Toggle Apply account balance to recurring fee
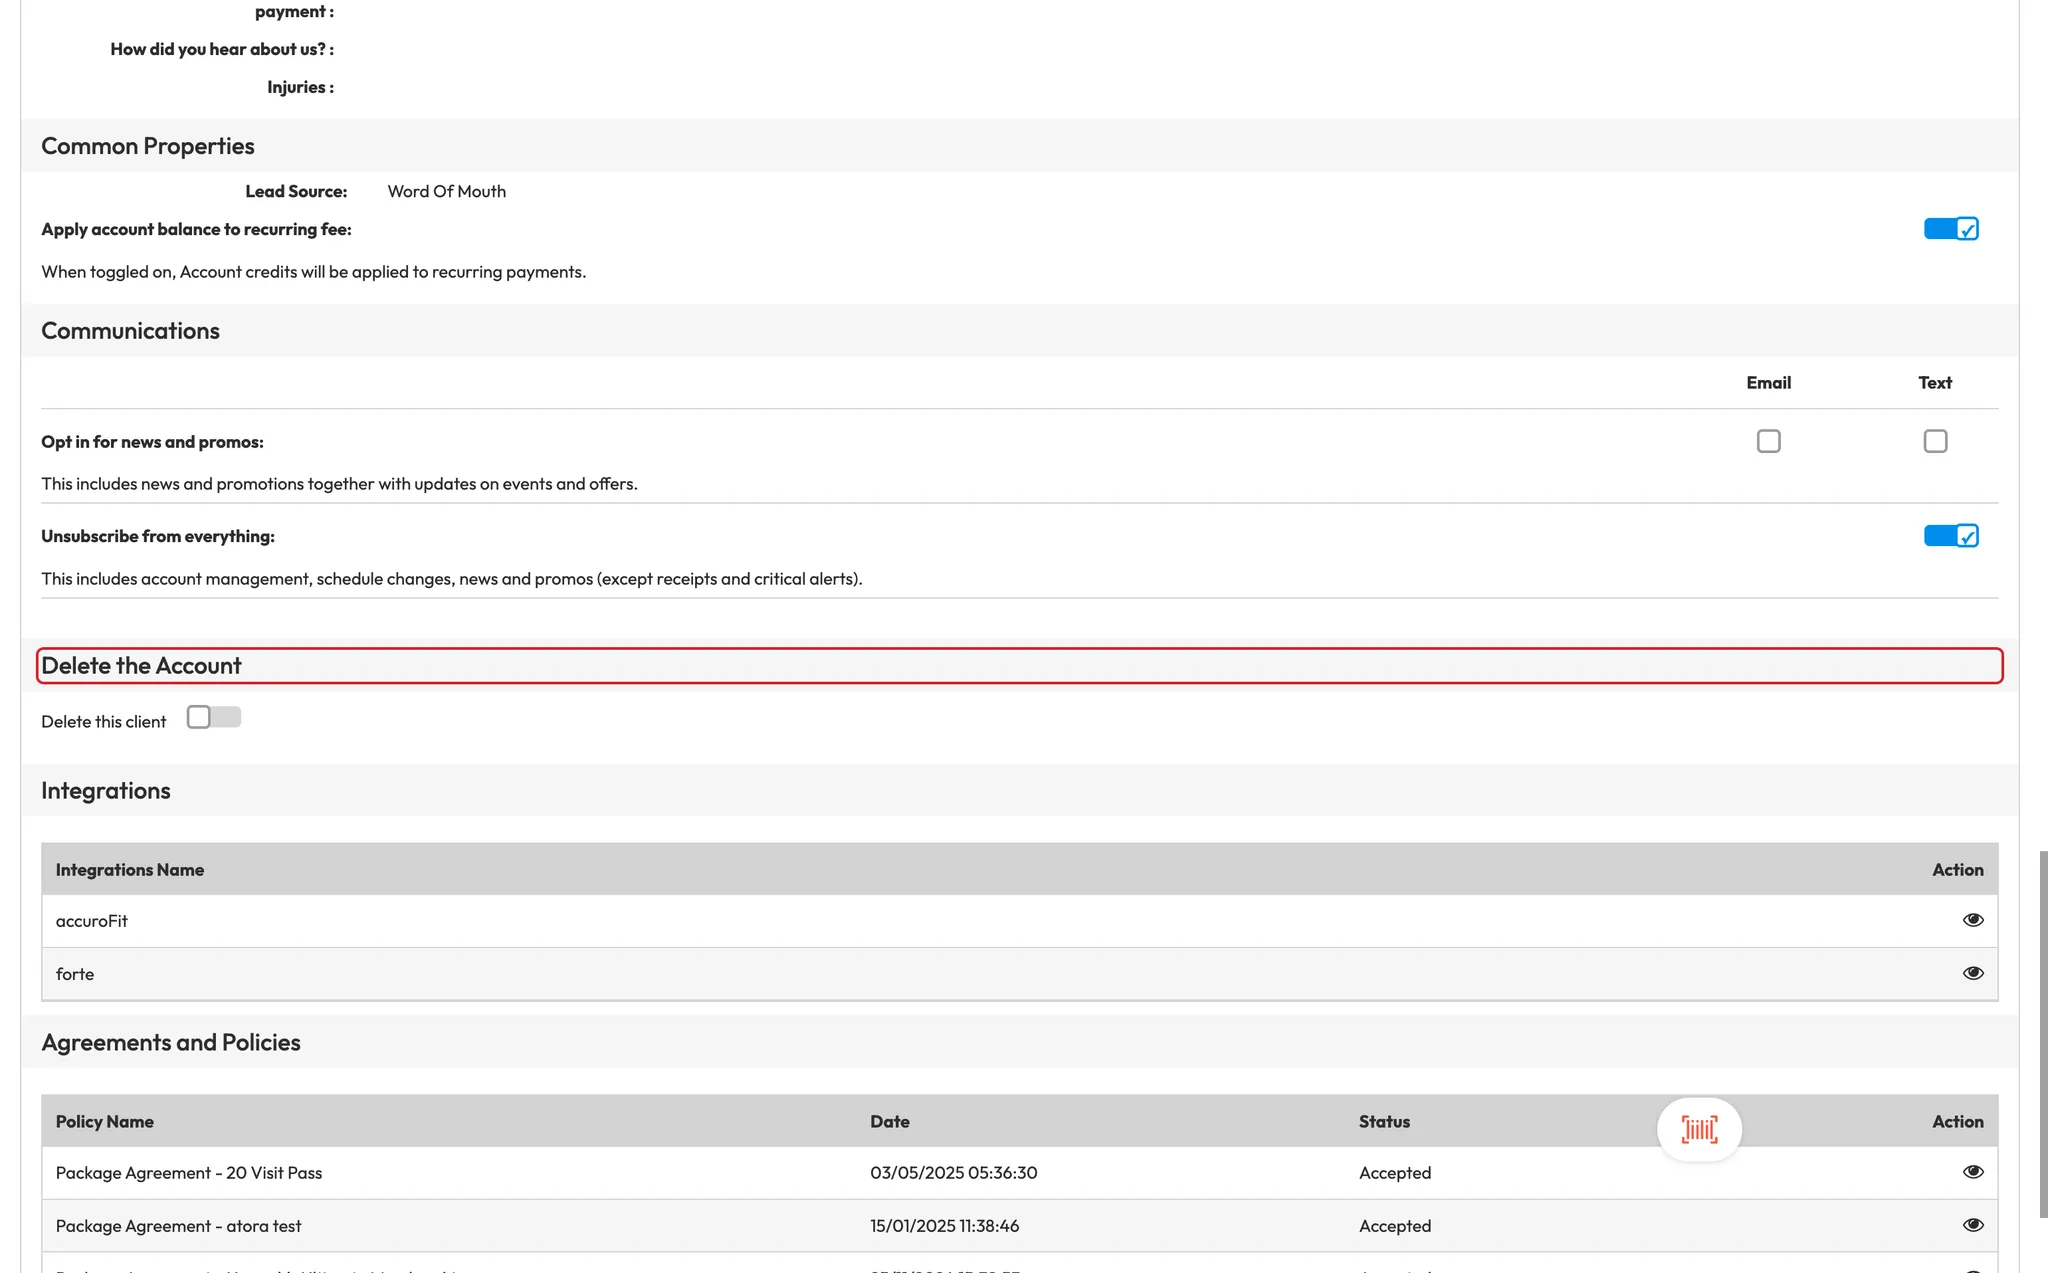 click(1950, 229)
